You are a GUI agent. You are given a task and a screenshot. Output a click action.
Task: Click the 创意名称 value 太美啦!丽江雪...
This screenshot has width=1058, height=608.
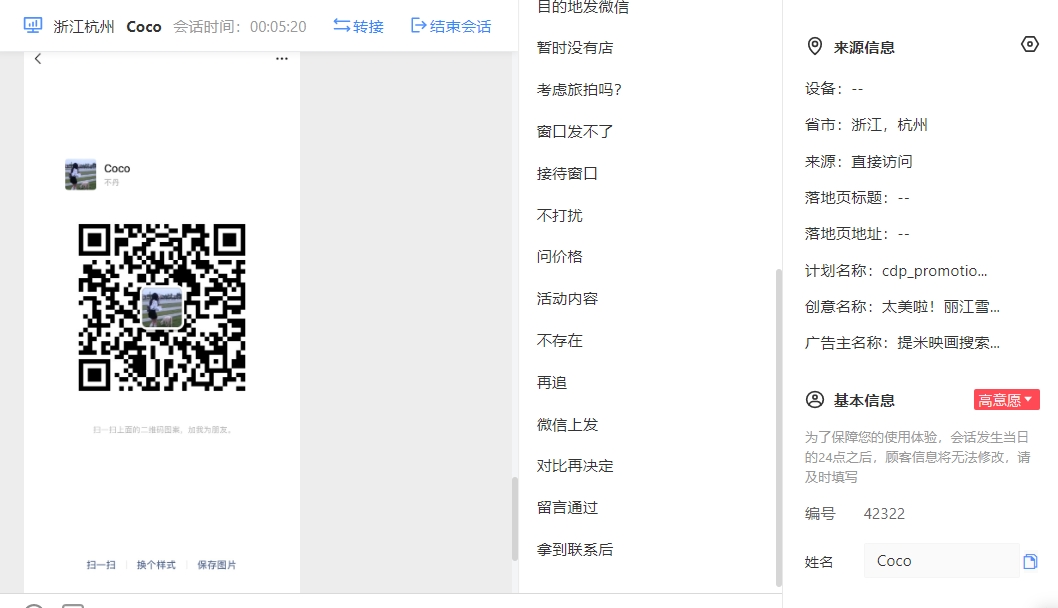click(x=940, y=307)
